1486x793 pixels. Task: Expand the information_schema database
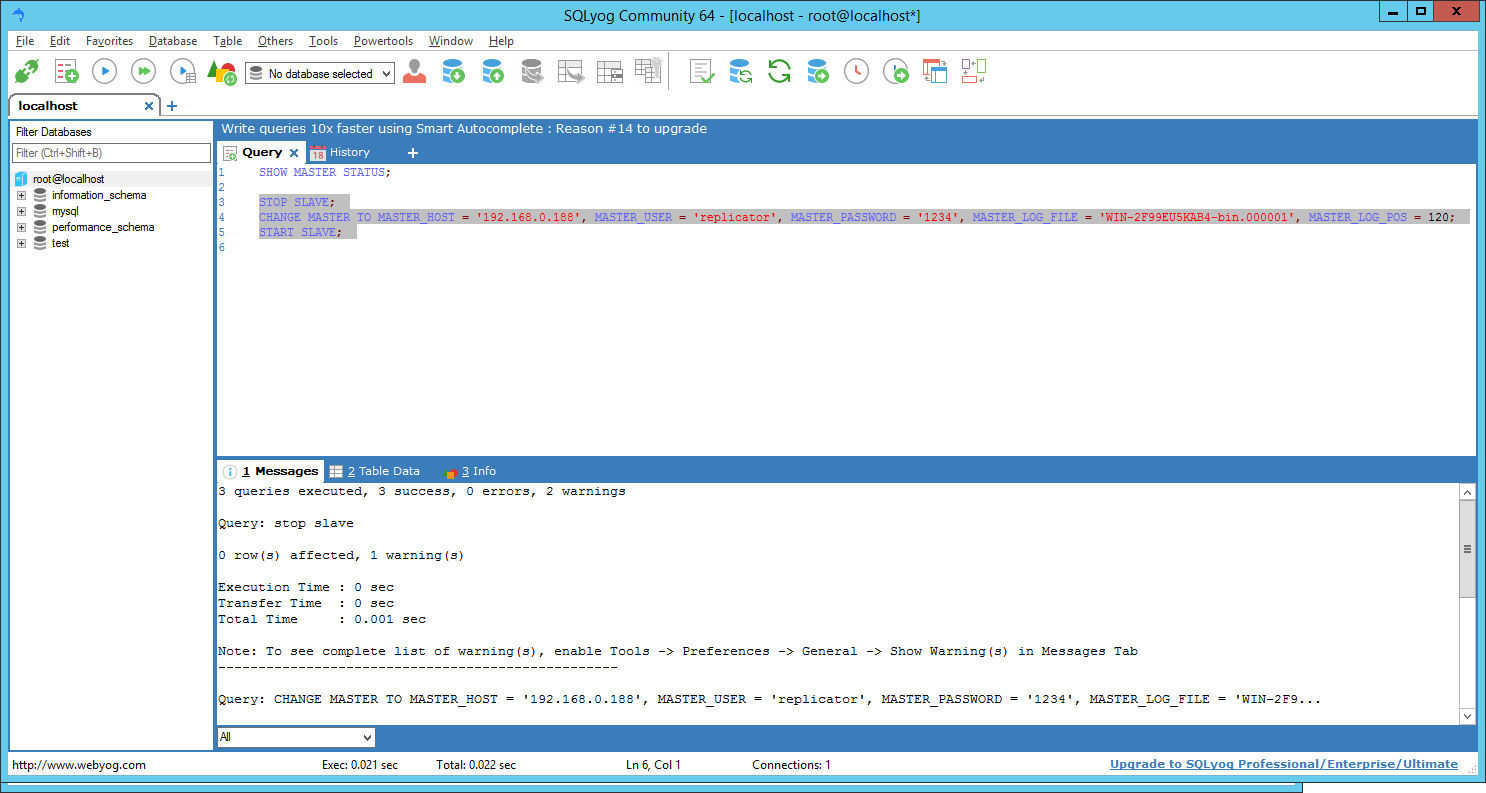(21, 195)
